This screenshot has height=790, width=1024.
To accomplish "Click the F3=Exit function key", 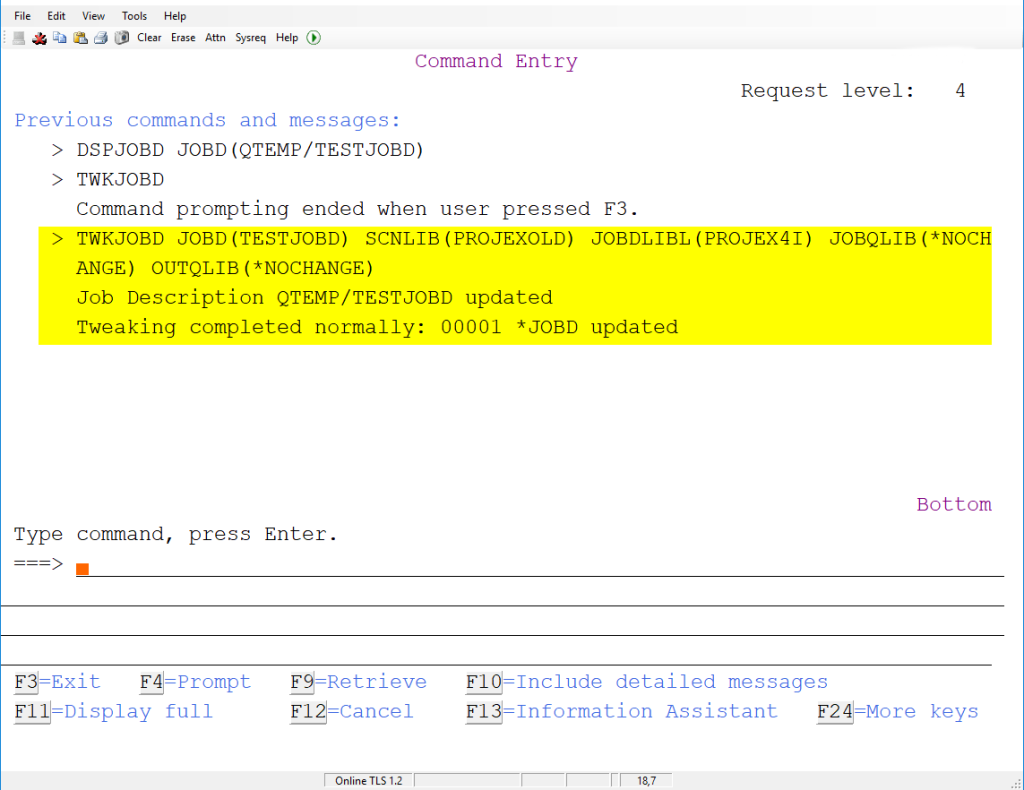I will [x=57, y=682].
